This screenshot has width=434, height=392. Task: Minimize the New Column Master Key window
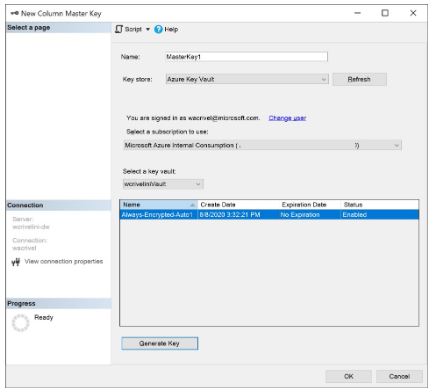click(x=358, y=13)
